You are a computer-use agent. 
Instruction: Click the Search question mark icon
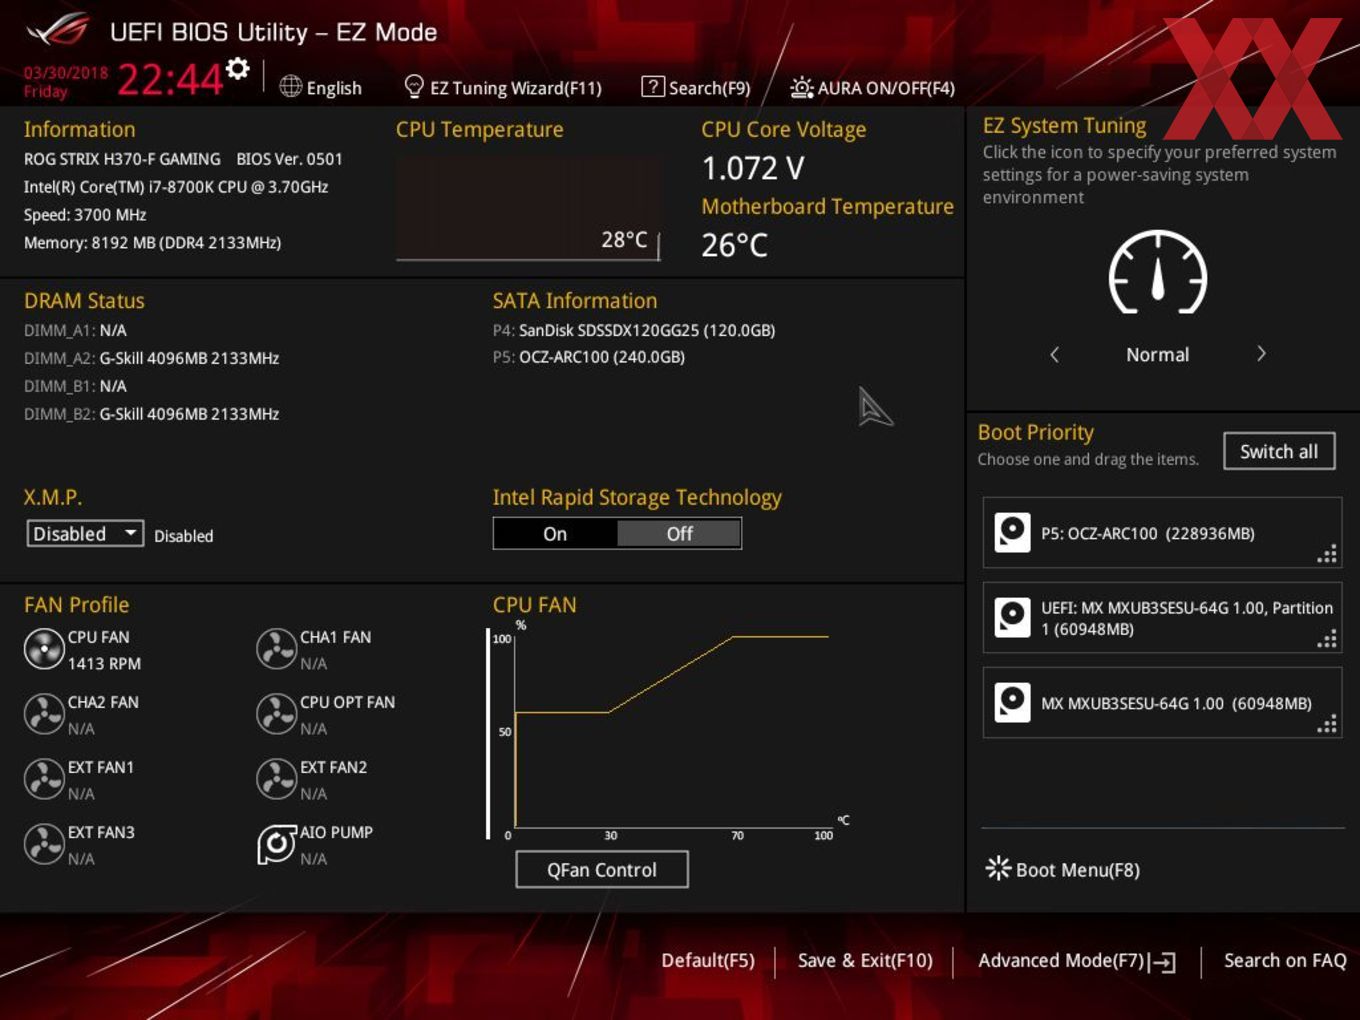tap(652, 87)
